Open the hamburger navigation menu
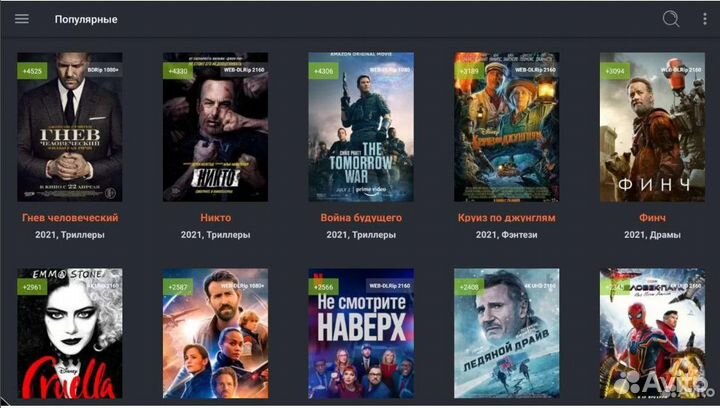720x408 pixels. click(22, 19)
